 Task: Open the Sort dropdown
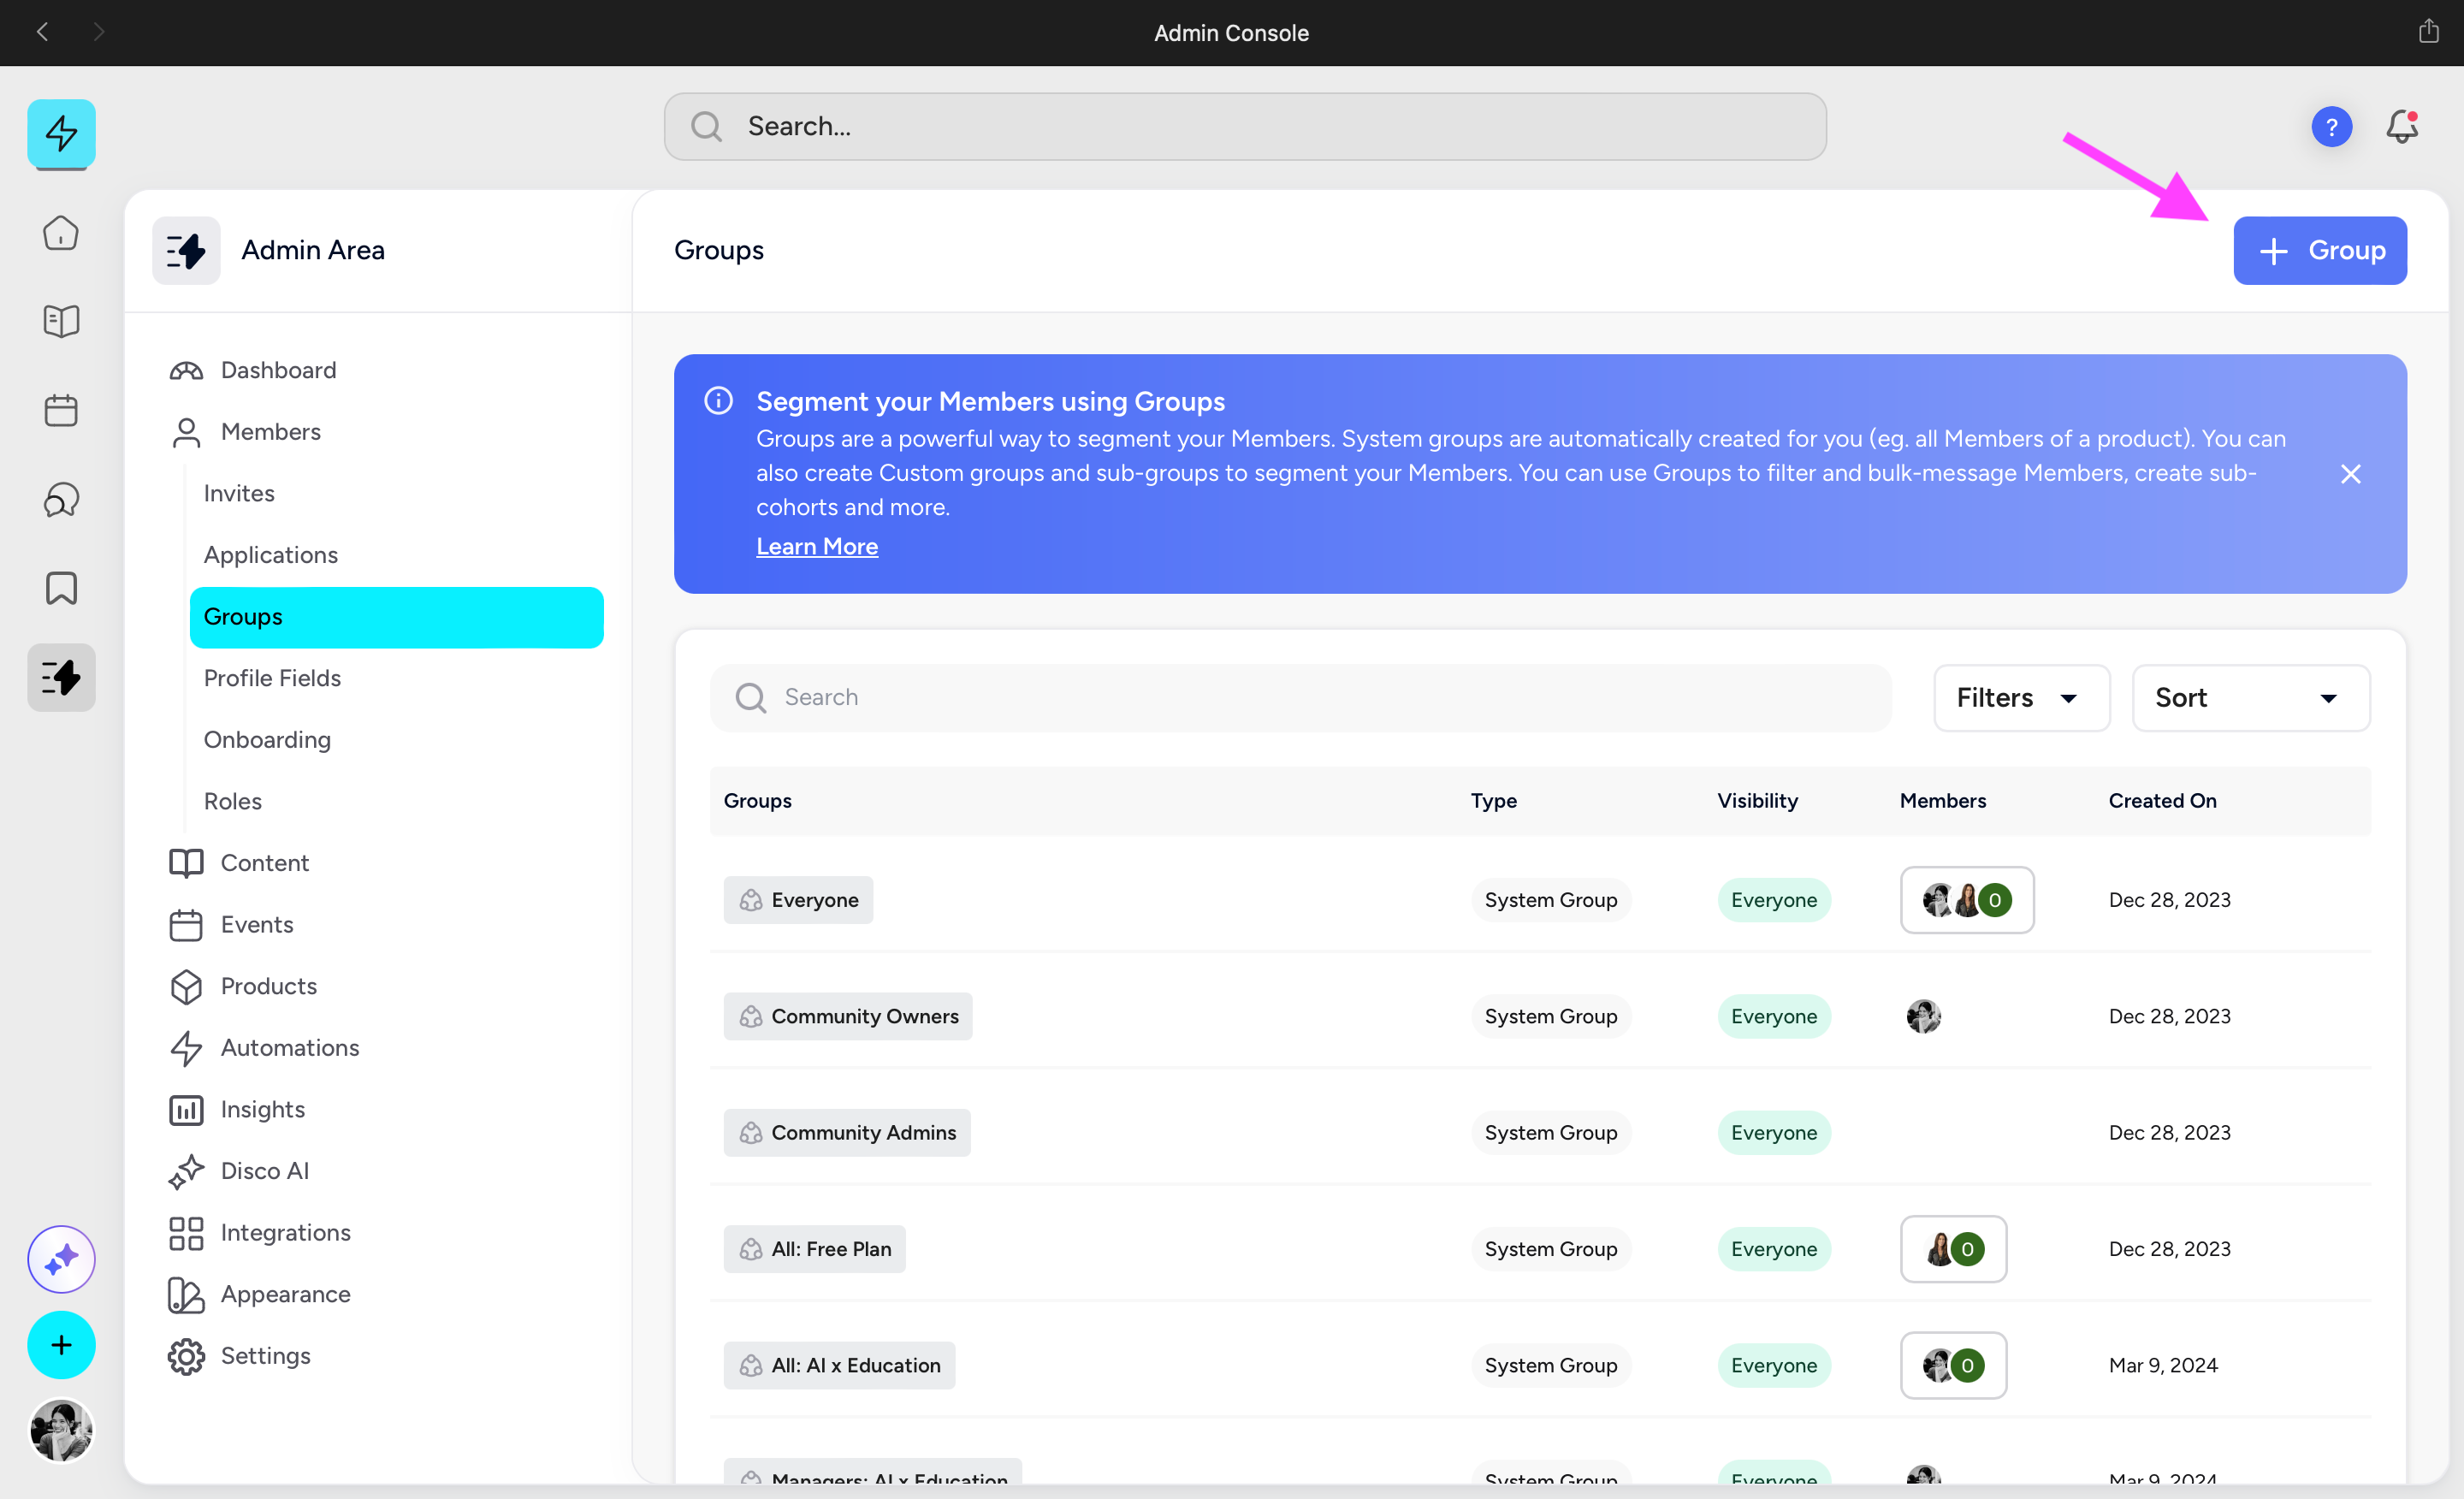tap(2250, 698)
